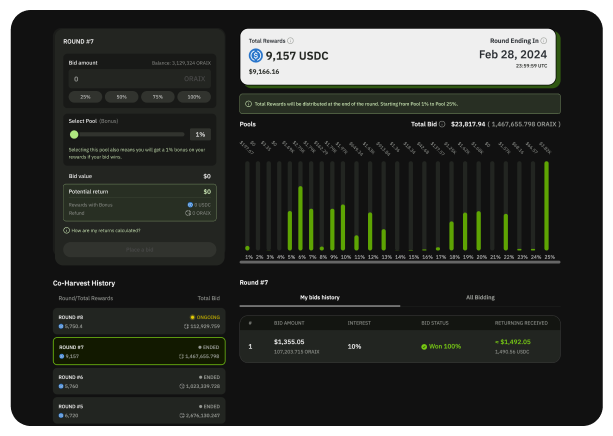The image size is (613, 436).
Task: Click the Total Bid info icon
Action: coord(442,124)
